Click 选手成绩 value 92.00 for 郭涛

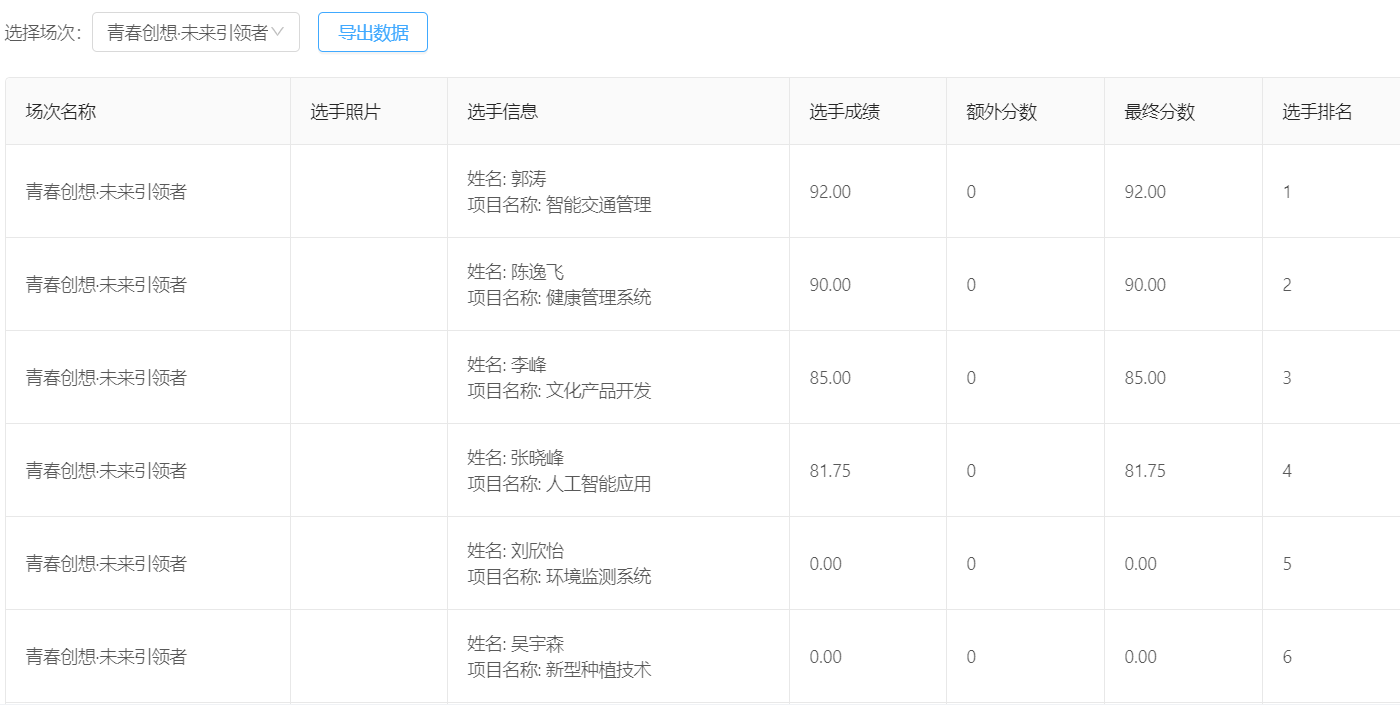pyautogui.click(x=830, y=192)
